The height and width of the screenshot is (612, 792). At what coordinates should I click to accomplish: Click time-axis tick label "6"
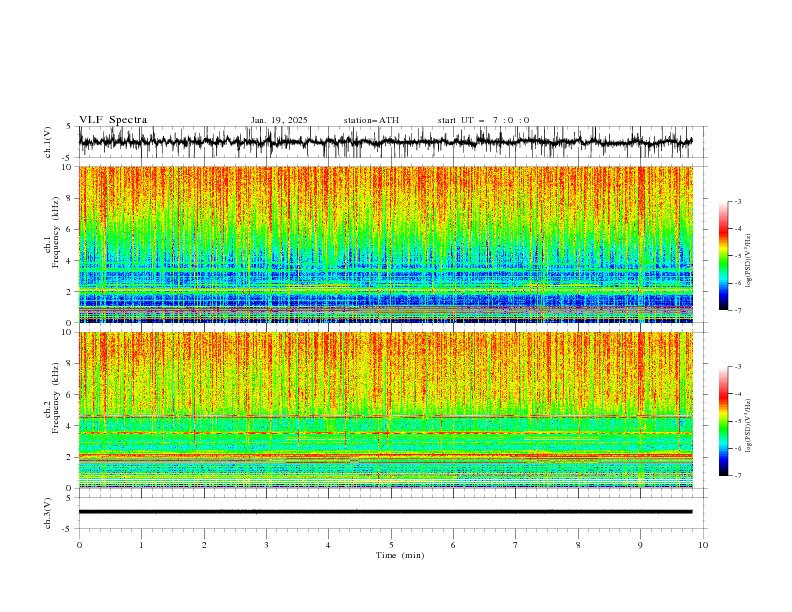click(x=453, y=545)
